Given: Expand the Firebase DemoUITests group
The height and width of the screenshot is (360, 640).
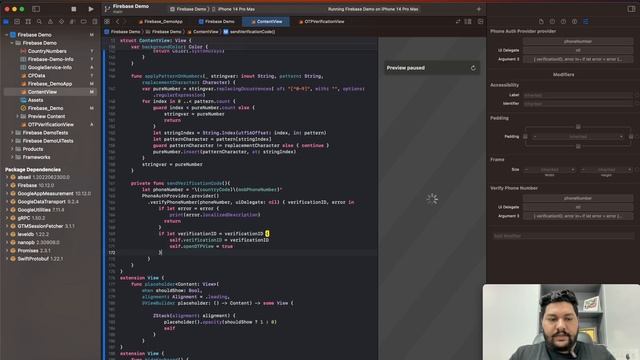Looking at the screenshot, I should coord(12,141).
